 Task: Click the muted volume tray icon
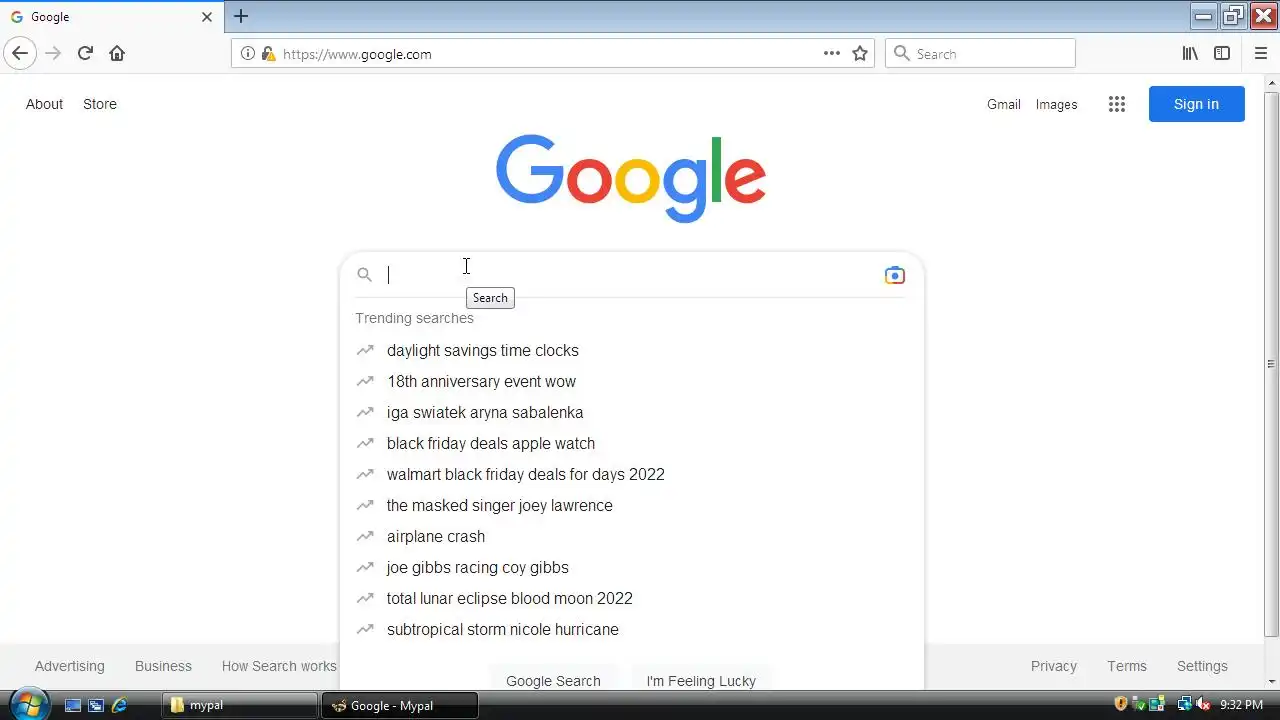point(1203,704)
